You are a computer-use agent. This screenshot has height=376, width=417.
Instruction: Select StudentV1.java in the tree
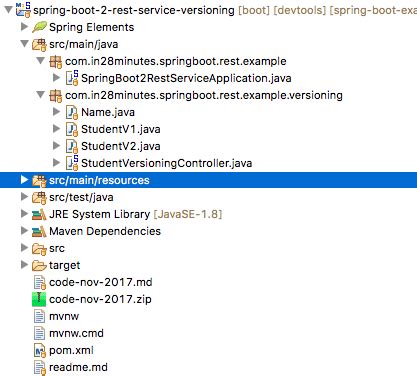pyautogui.click(x=121, y=129)
